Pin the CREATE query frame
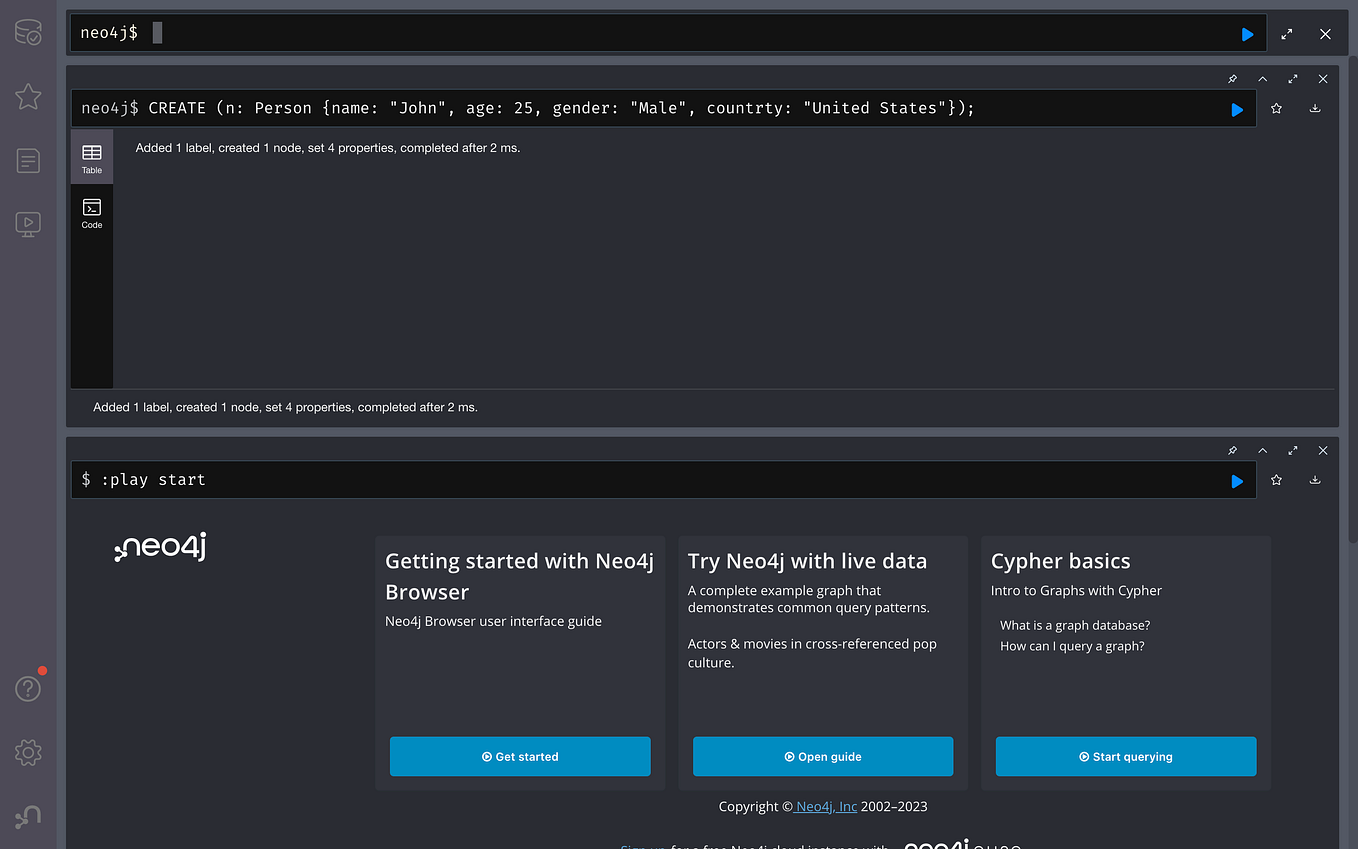This screenshot has width=1358, height=849. (1232, 78)
